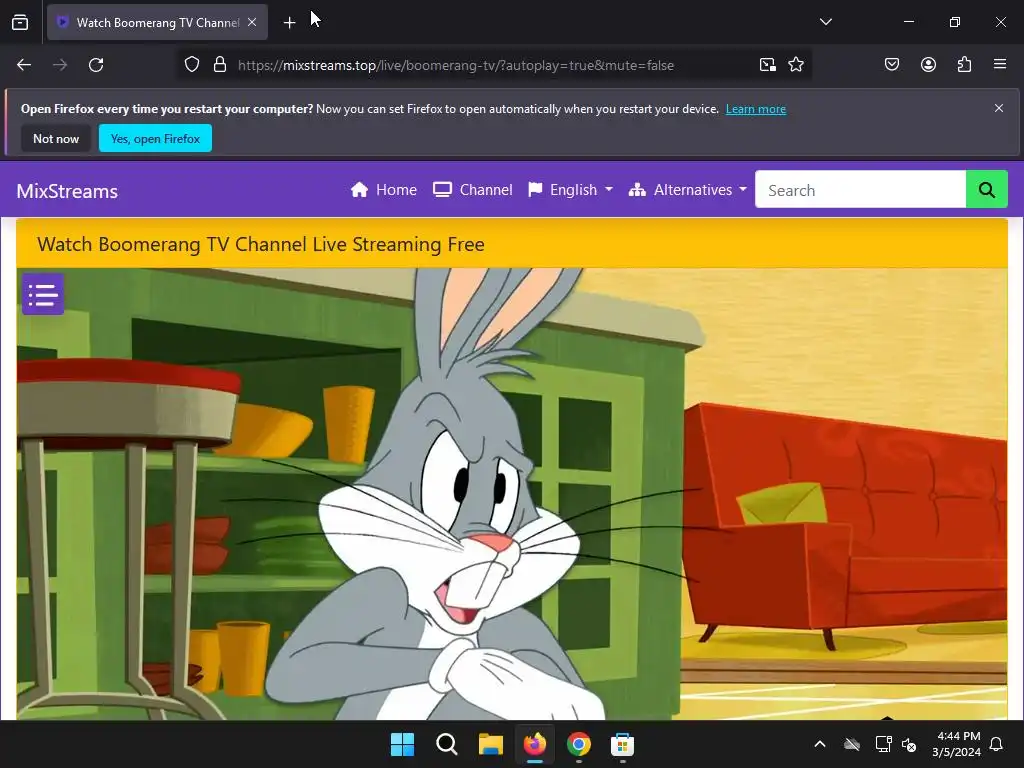The image size is (1024, 768).
Task: Open picture-in-picture icon in address bar
Action: coord(767,65)
